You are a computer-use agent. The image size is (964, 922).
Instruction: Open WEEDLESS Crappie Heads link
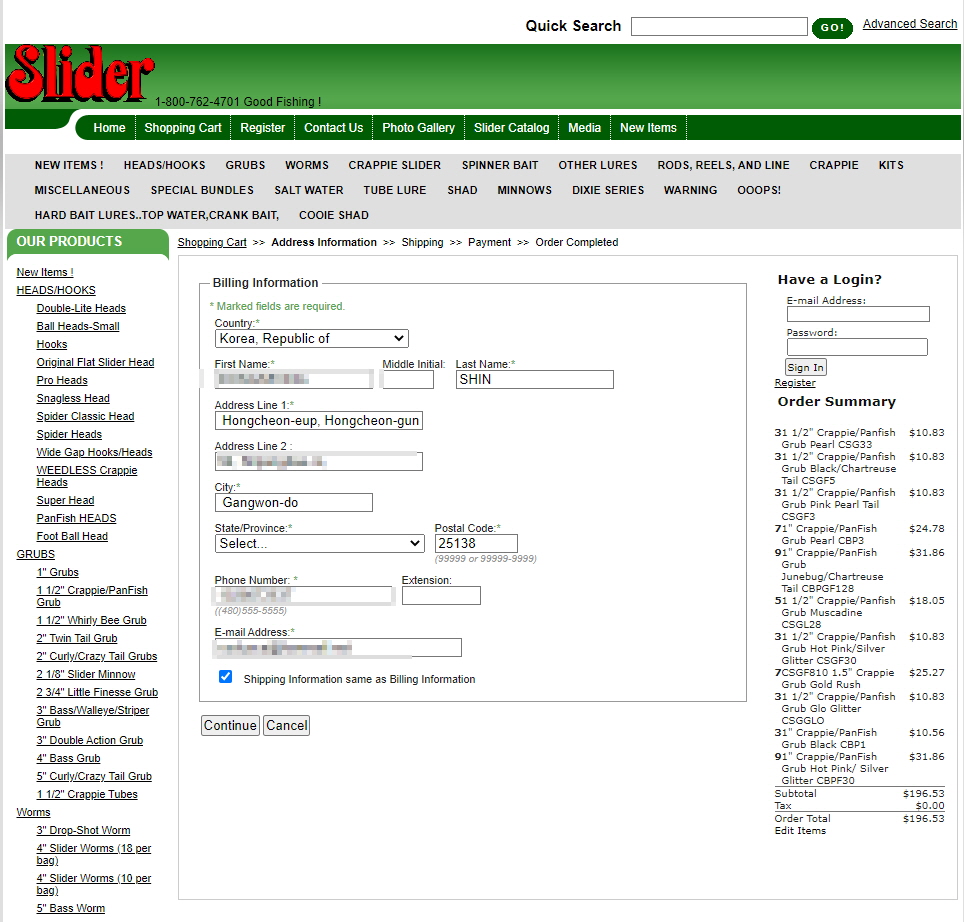86,476
